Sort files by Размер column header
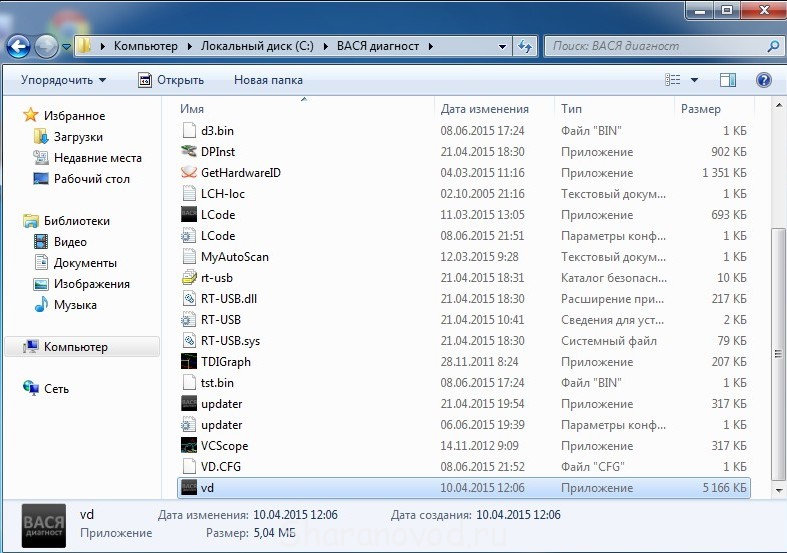787x553 pixels. 700,108
